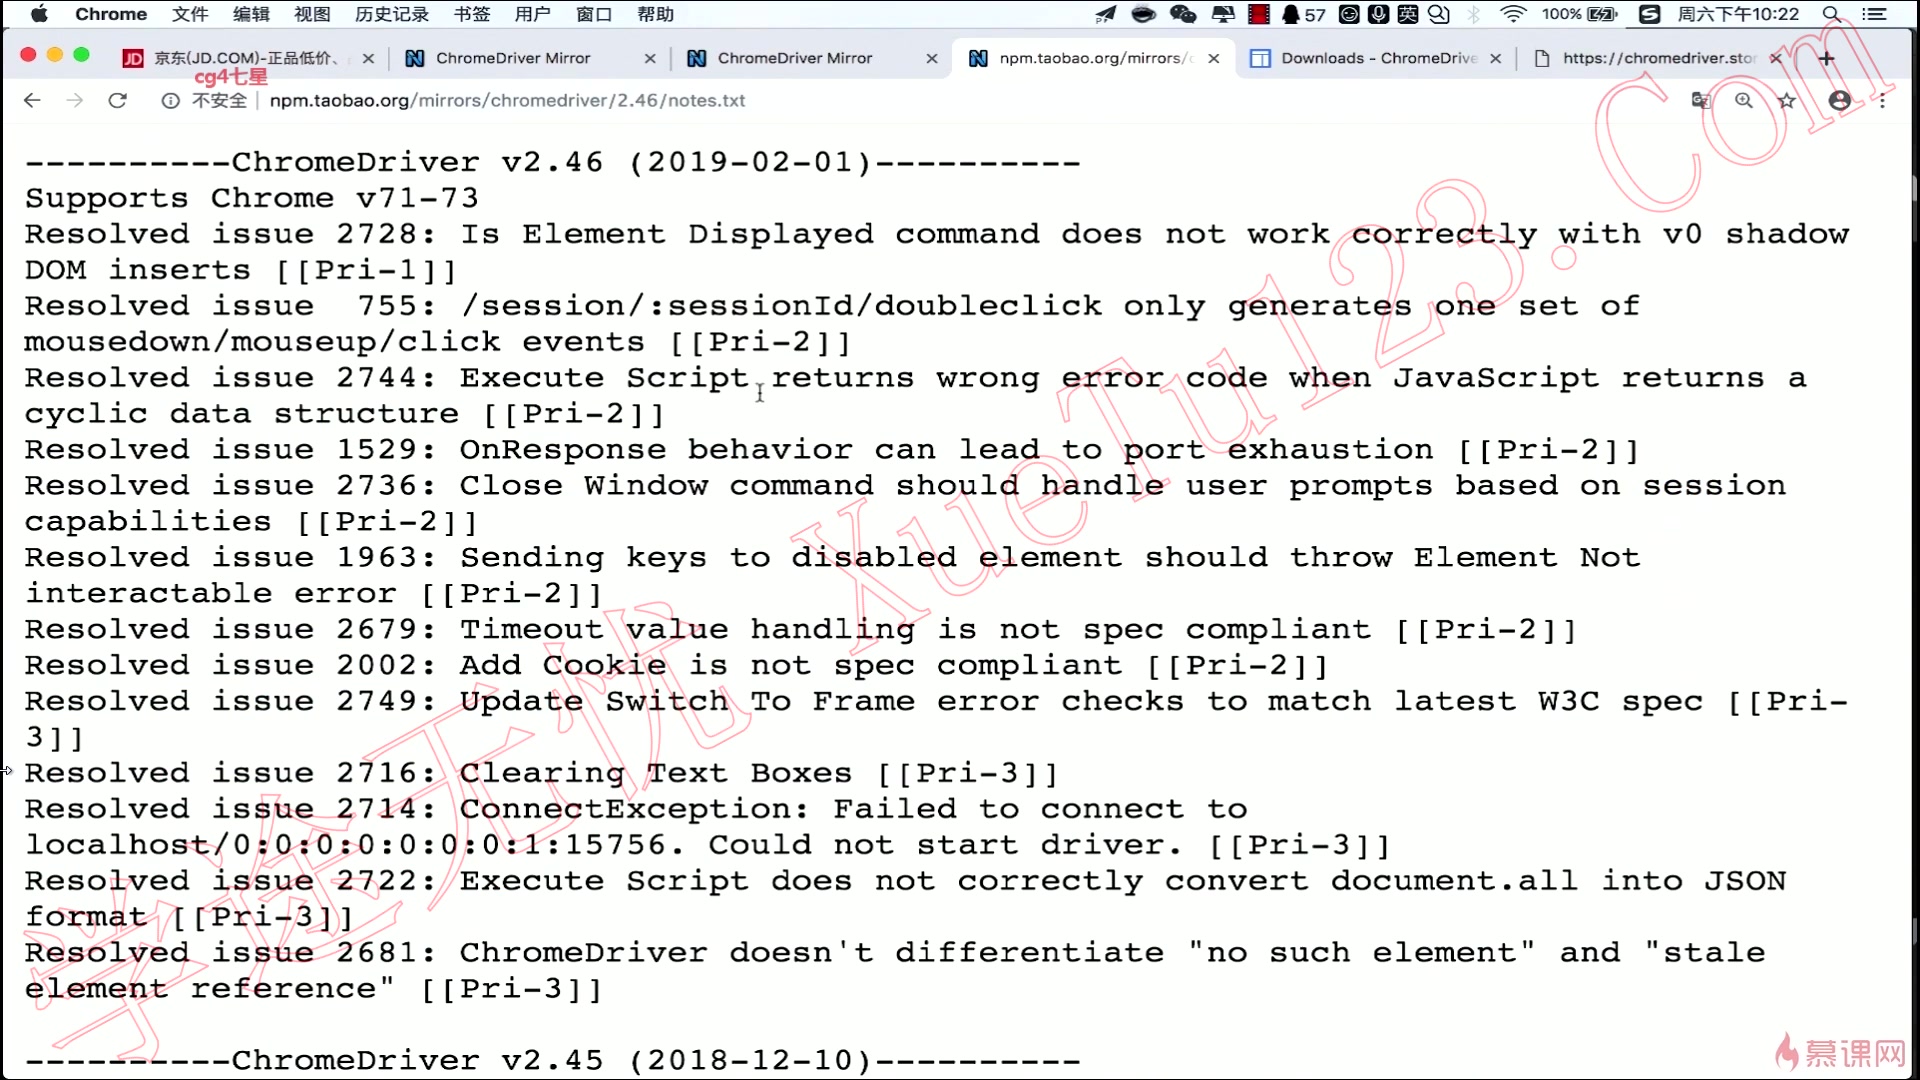
Task: Click the browser forward arrow
Action: pyautogui.click(x=75, y=100)
